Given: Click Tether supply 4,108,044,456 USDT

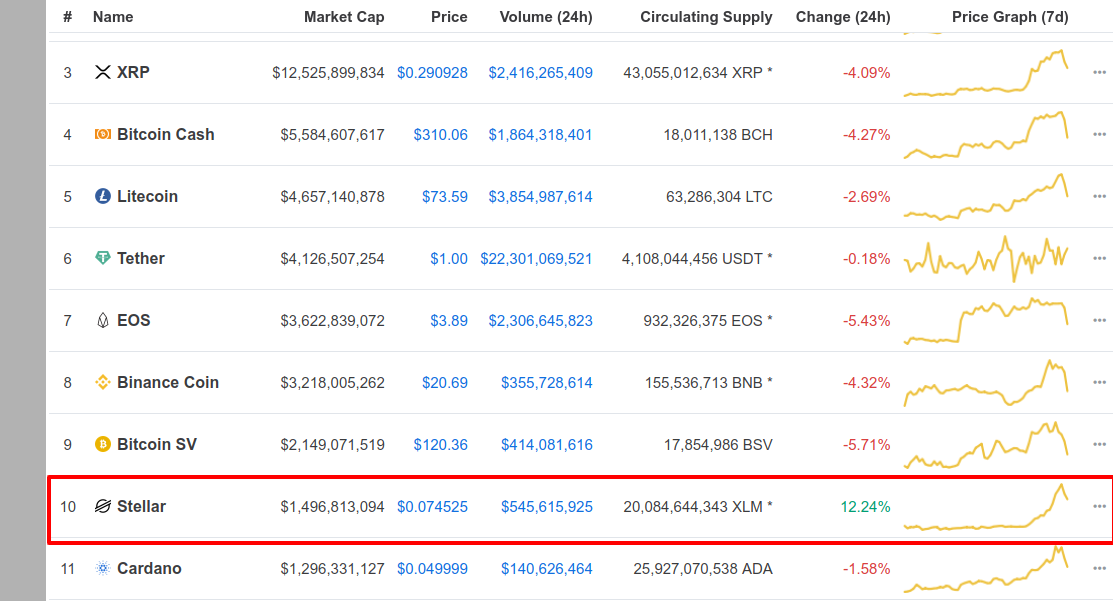Looking at the screenshot, I should 697,259.
